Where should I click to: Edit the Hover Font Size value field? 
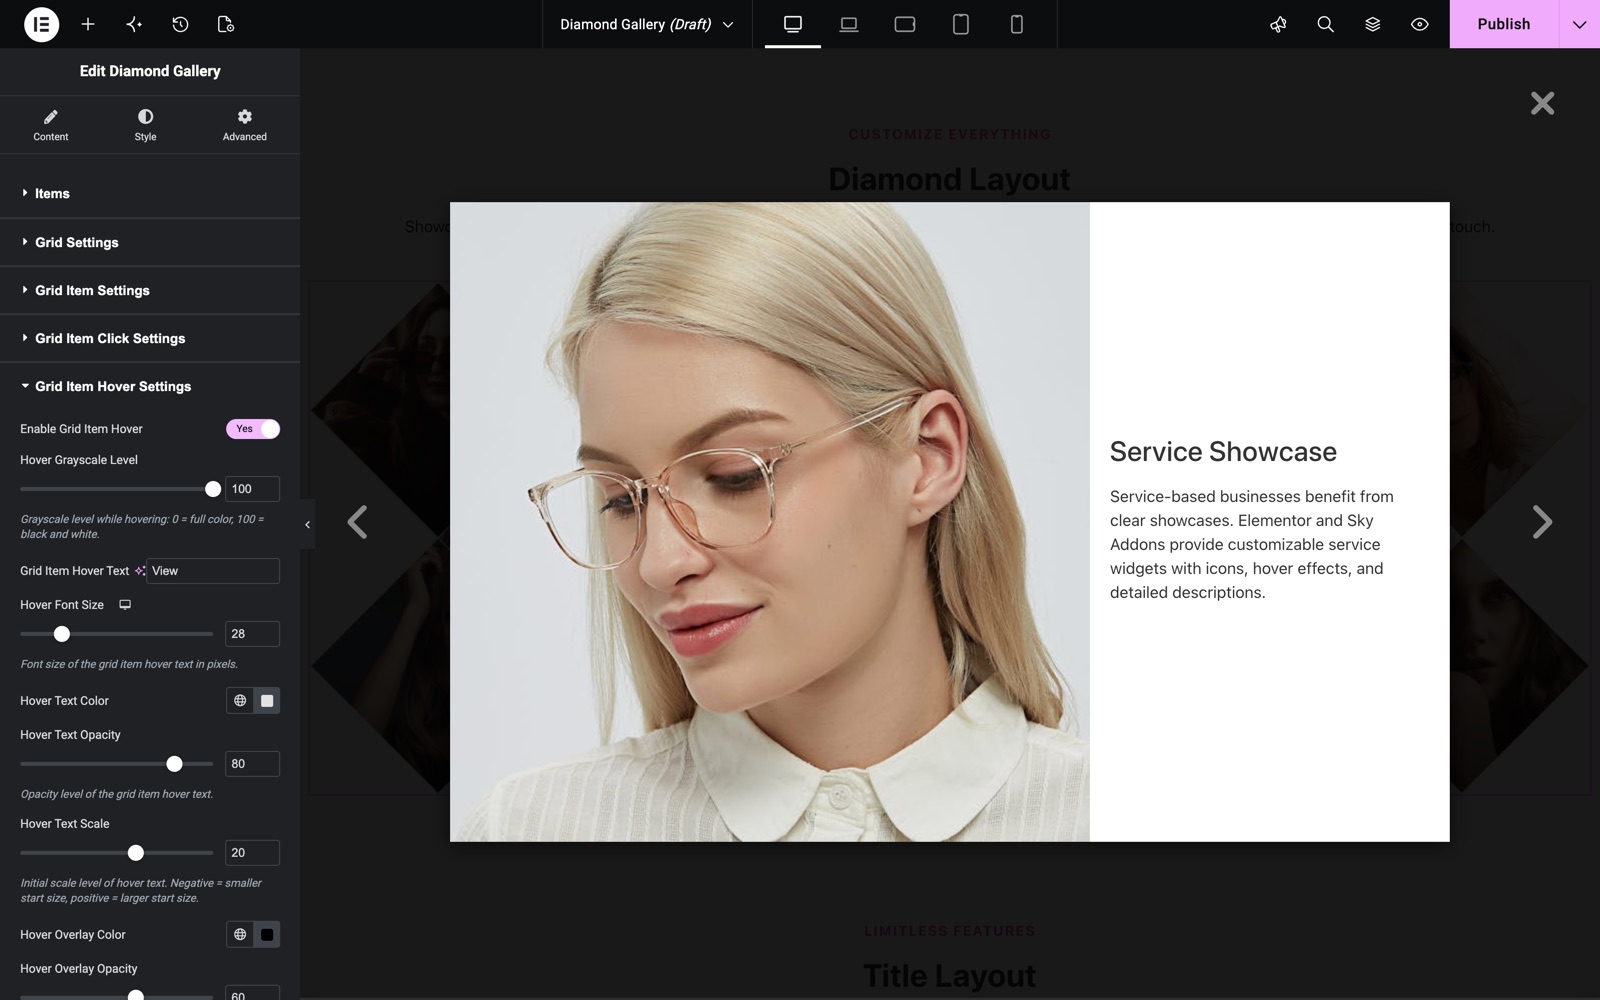point(252,634)
